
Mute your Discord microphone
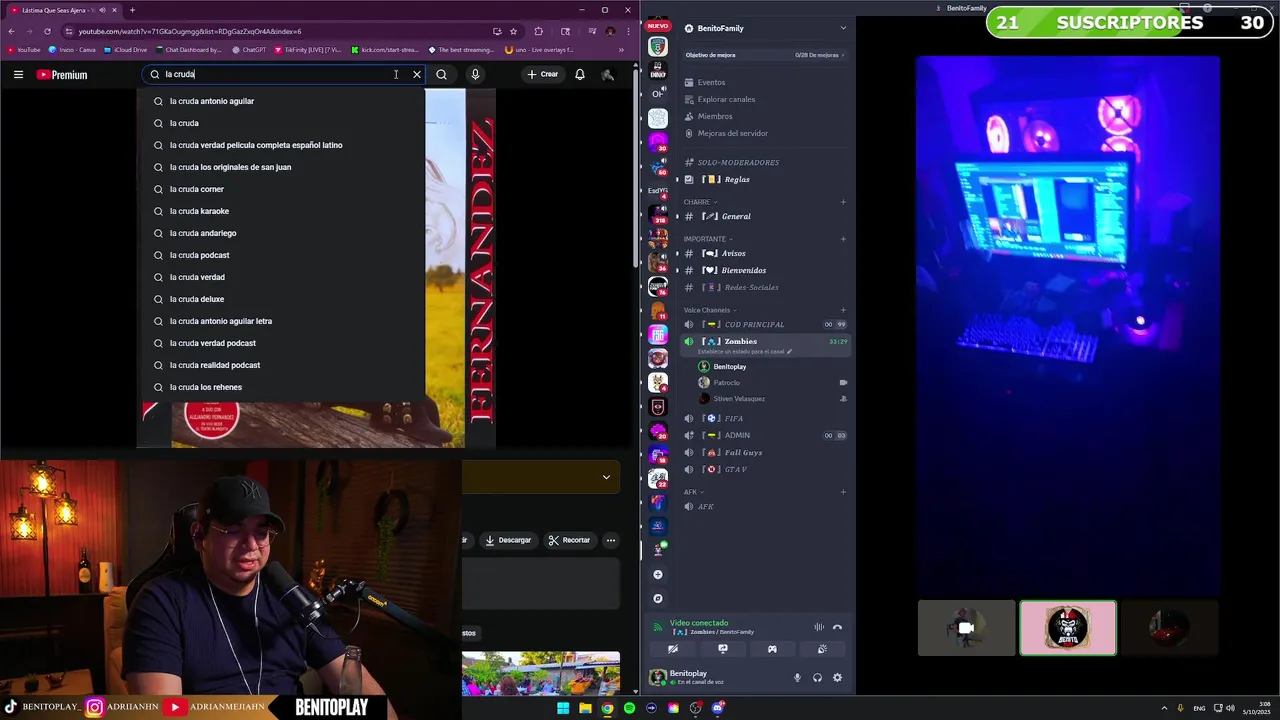(x=797, y=677)
